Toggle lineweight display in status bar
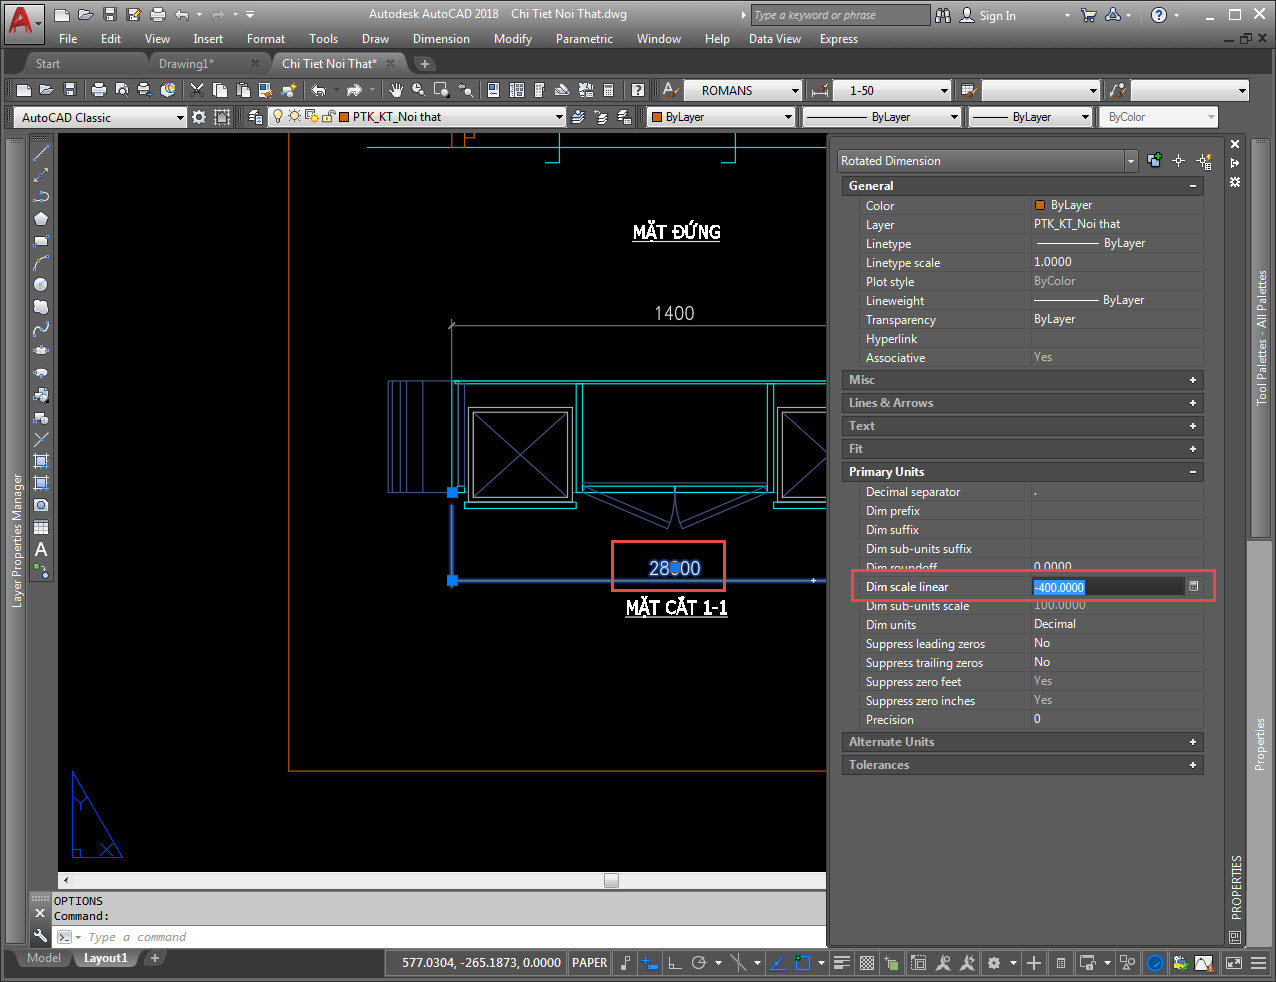Screen dimensions: 1276x982 tap(842, 963)
